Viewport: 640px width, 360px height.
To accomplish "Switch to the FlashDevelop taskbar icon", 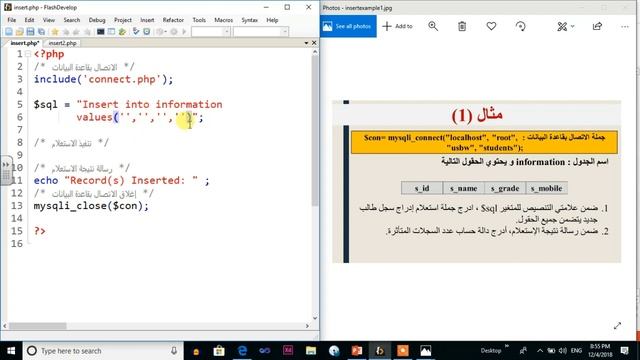I will click(x=380, y=351).
